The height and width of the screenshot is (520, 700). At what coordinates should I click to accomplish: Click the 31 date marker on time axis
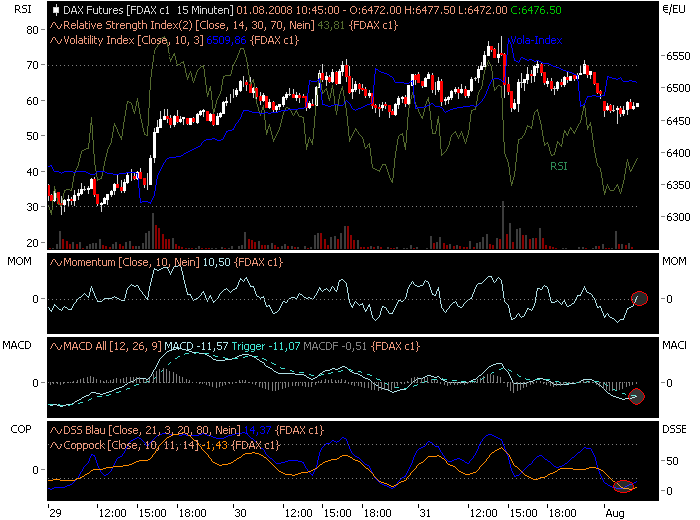(425, 513)
